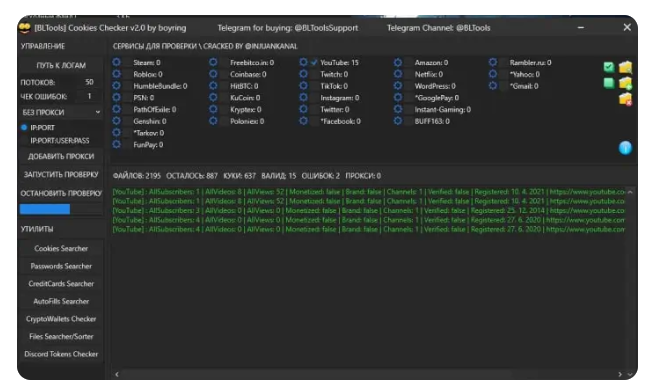The width and height of the screenshot is (650, 389).
Task: Click the log scrollbar's right arrow
Action: [620, 374]
